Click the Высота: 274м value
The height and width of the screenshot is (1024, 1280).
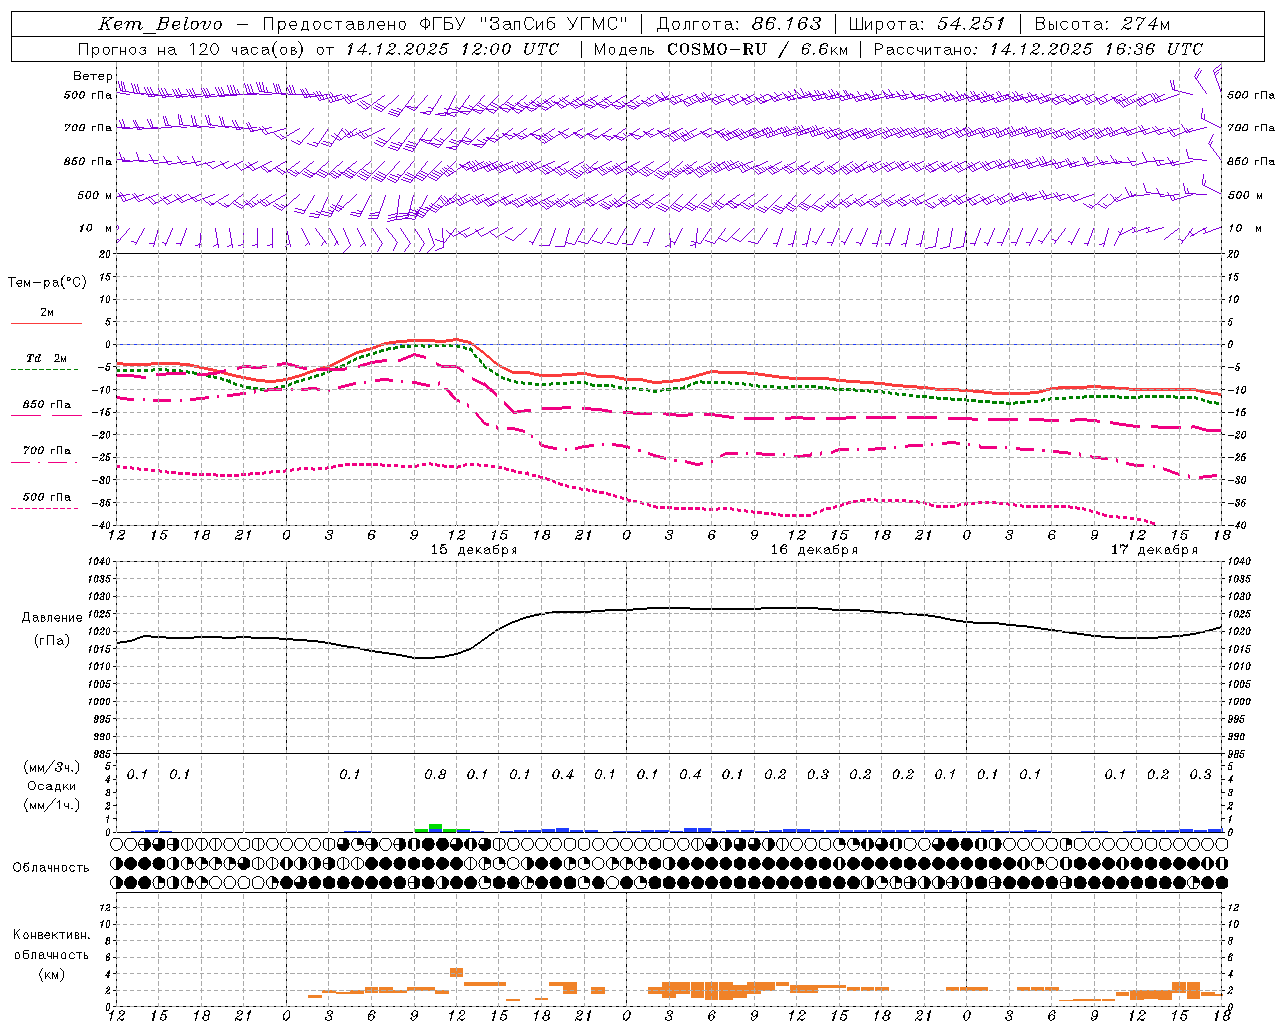[x=1102, y=24]
